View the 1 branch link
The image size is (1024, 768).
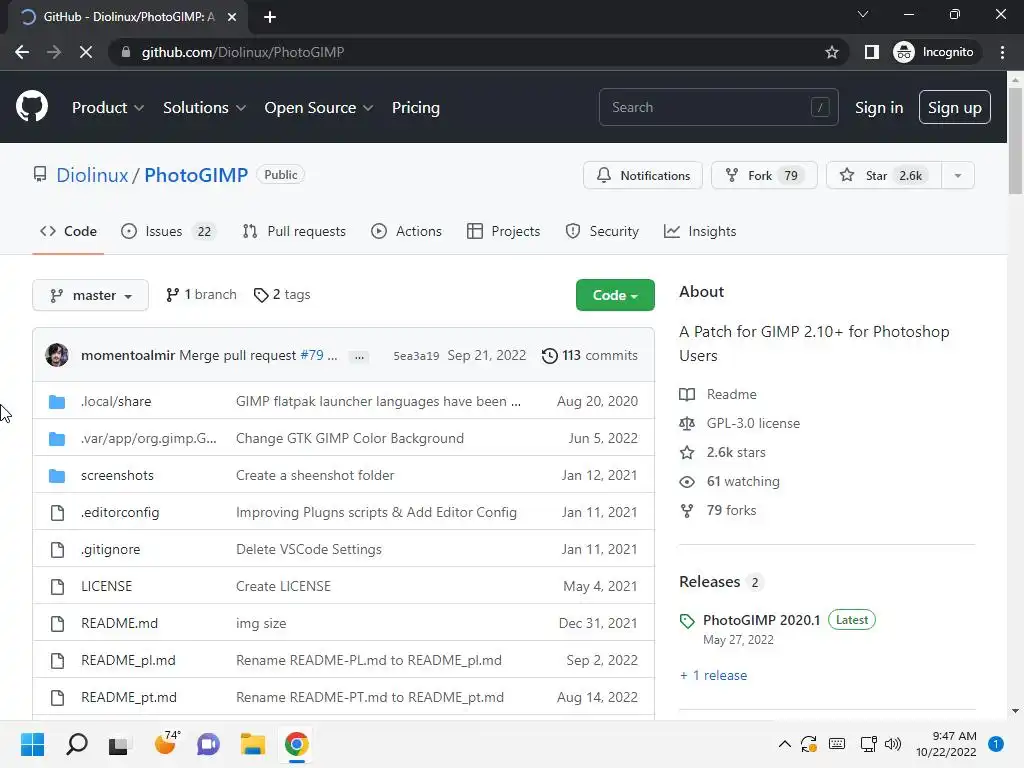pyautogui.click(x=201, y=295)
